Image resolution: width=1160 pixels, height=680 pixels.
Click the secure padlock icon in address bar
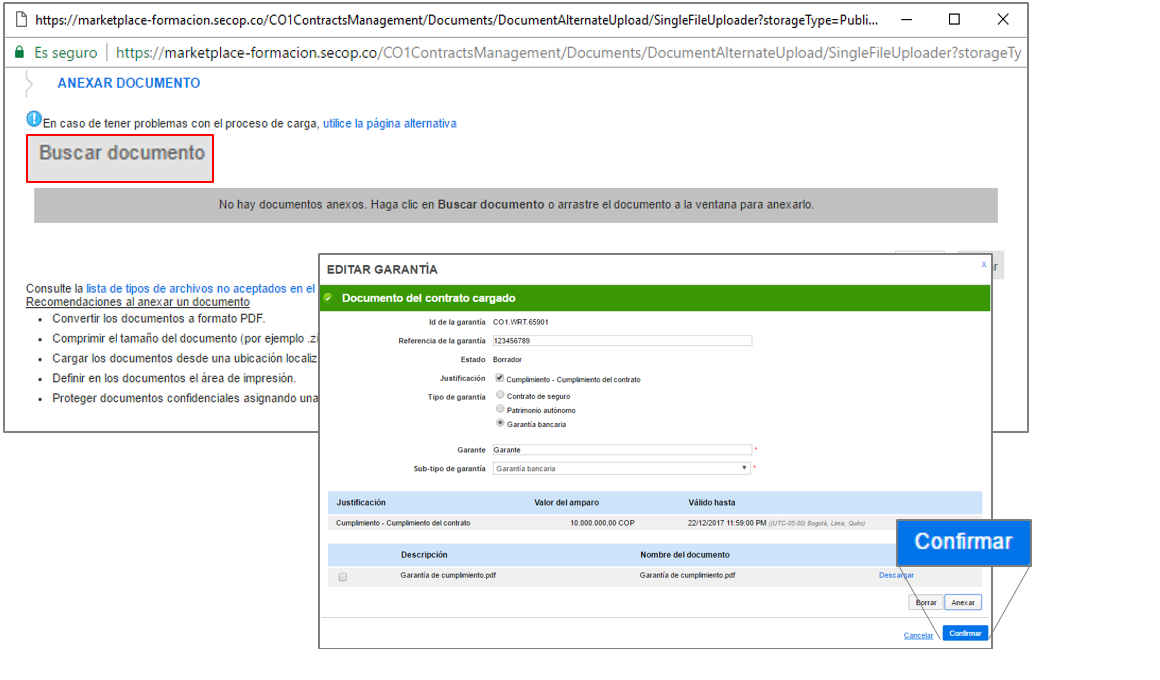point(19,53)
